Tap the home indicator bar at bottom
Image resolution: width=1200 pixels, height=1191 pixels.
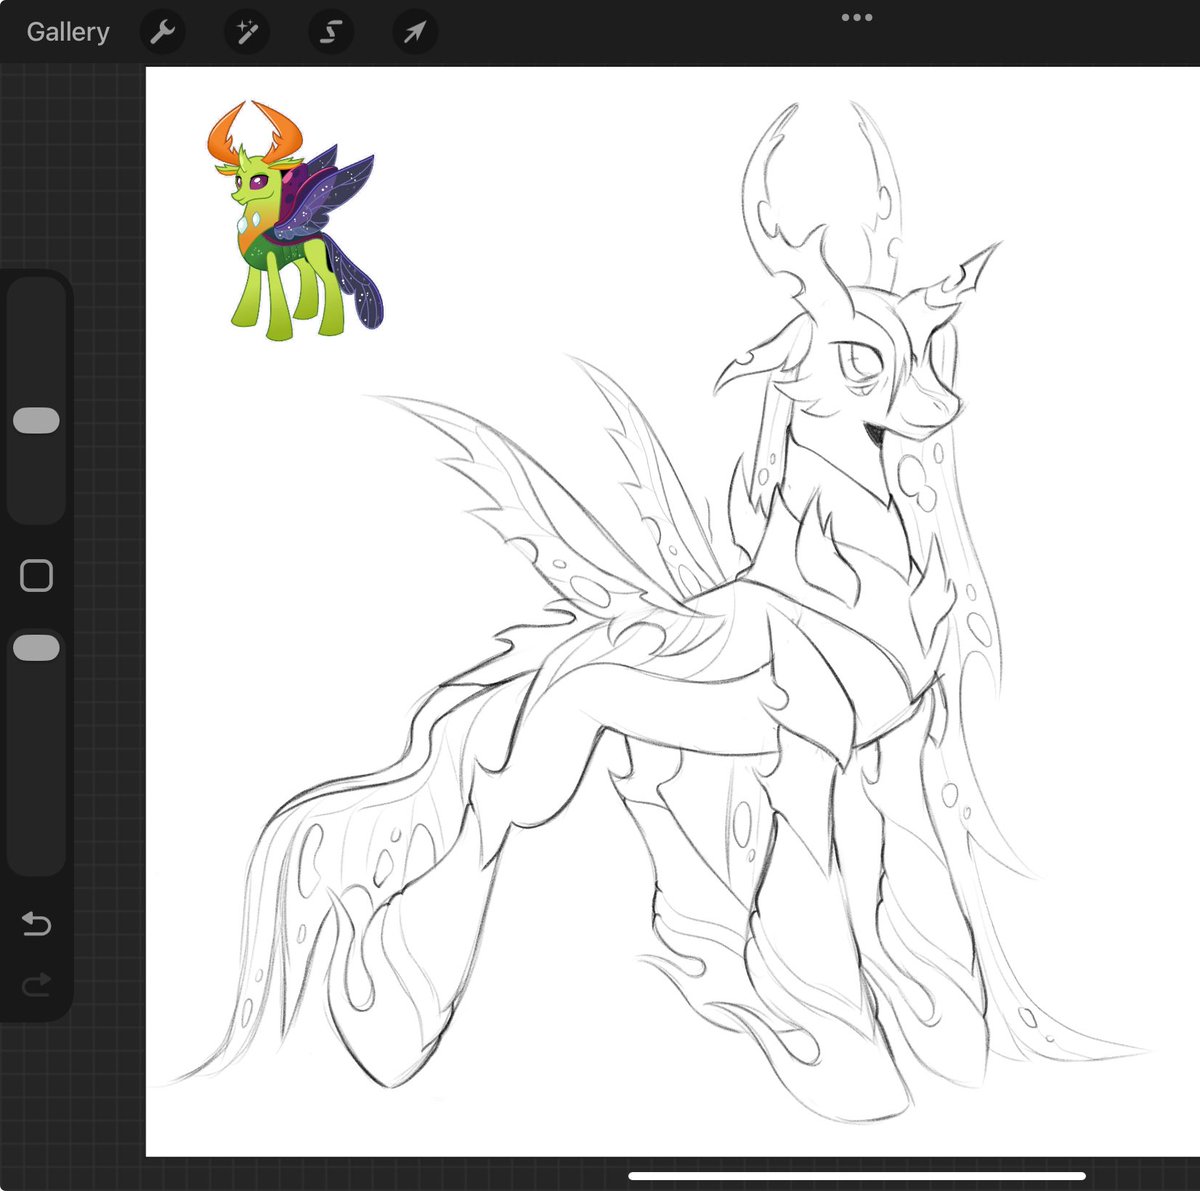[x=857, y=1176]
